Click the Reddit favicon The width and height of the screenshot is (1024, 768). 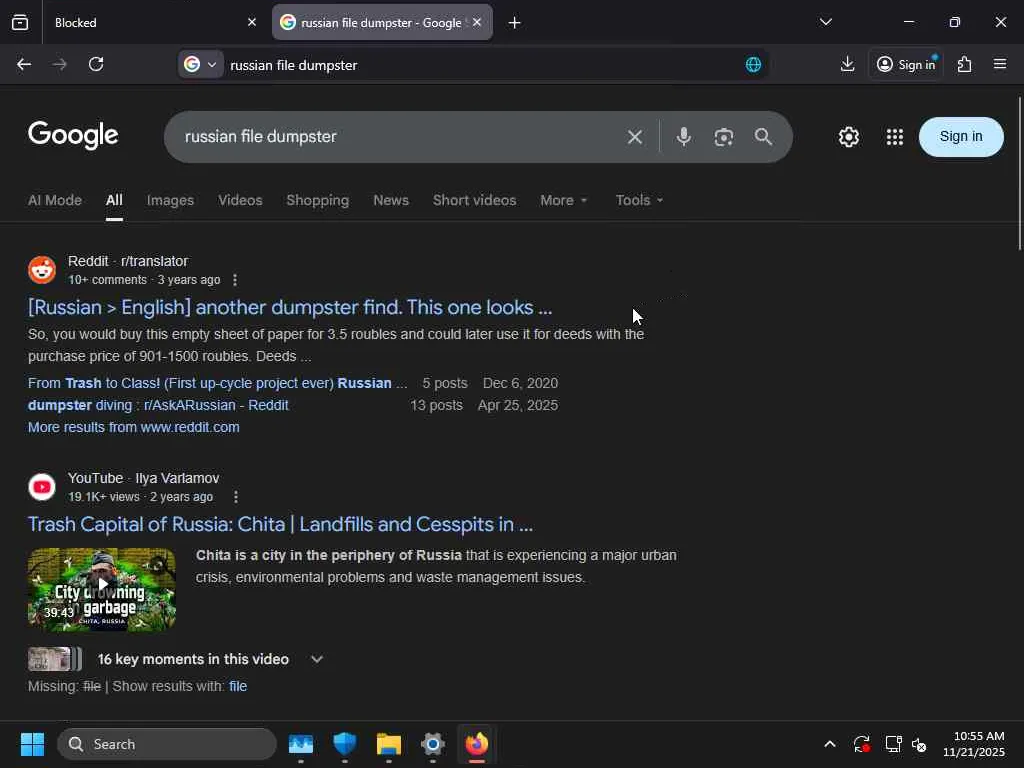click(x=42, y=270)
